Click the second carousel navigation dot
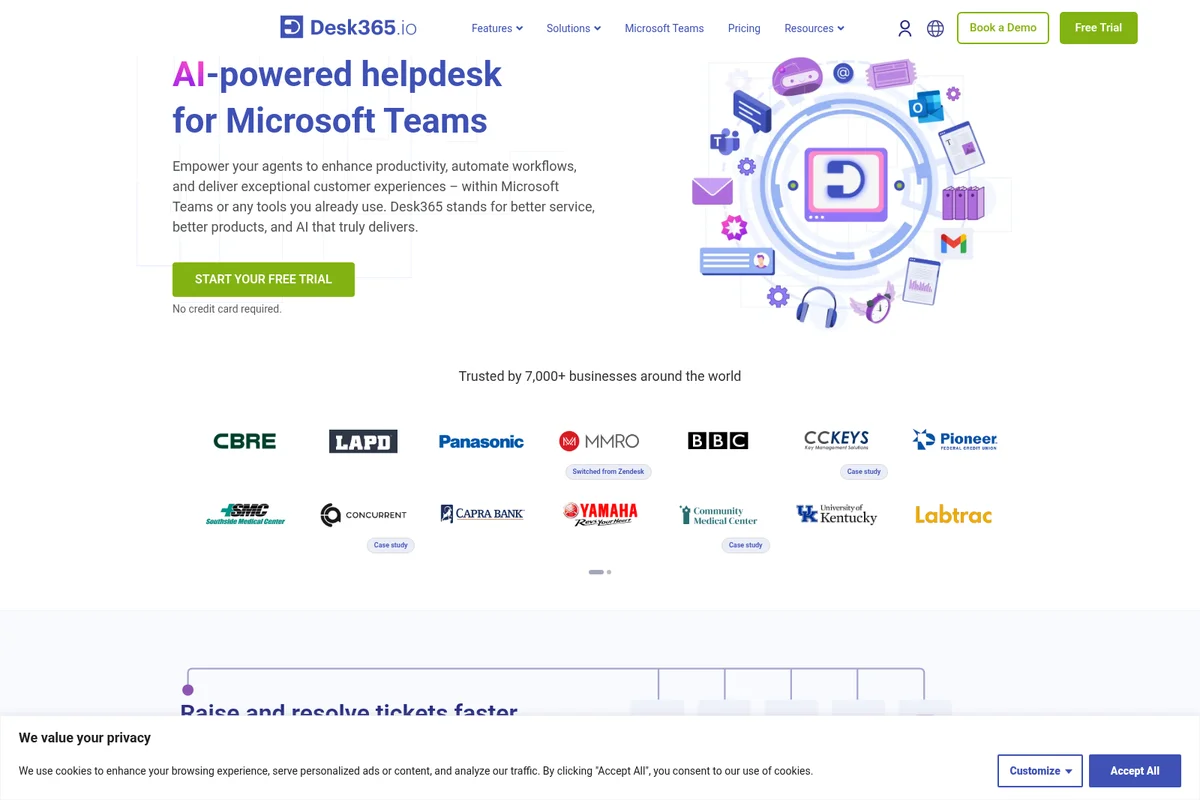This screenshot has width=1200, height=800. click(608, 572)
